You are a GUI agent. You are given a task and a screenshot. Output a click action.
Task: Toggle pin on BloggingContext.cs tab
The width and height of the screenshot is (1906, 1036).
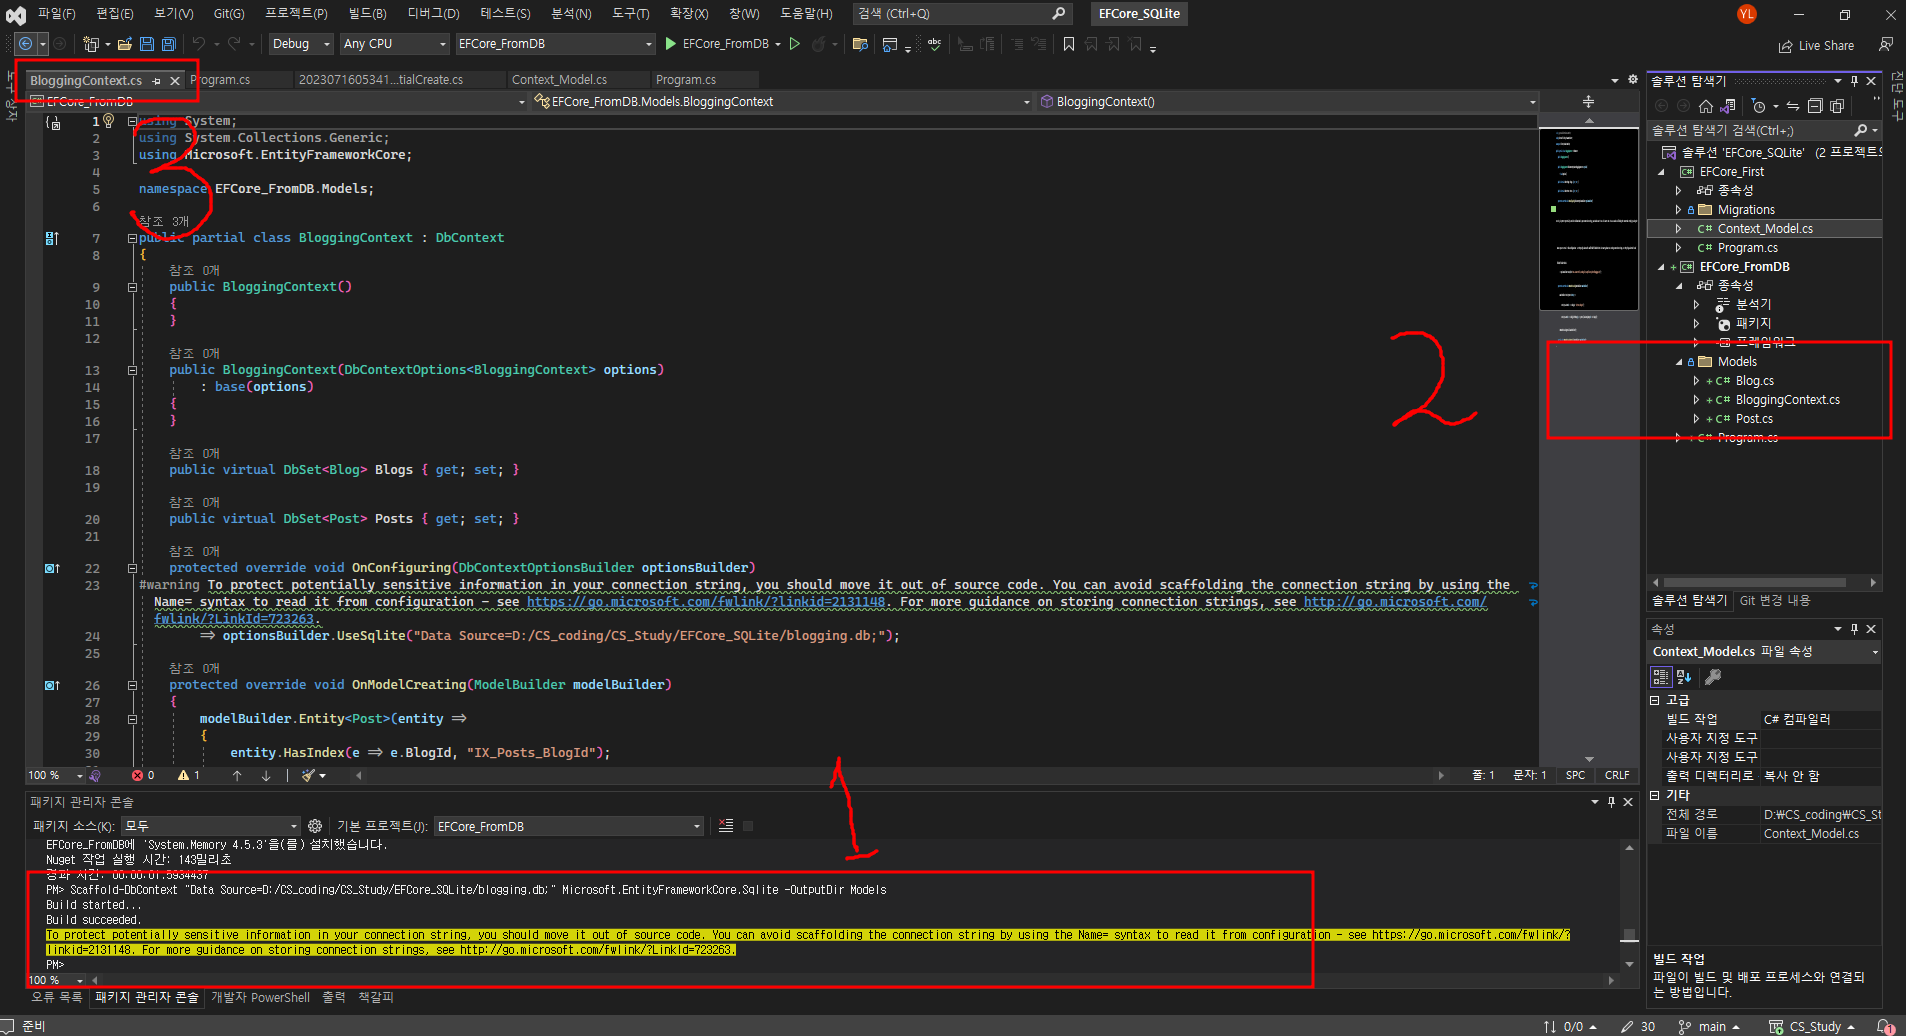tap(157, 81)
